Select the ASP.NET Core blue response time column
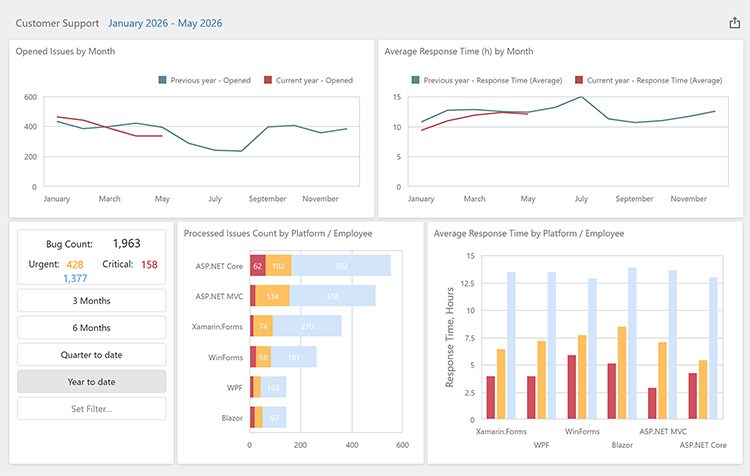This screenshot has width=750, height=476. coord(713,348)
